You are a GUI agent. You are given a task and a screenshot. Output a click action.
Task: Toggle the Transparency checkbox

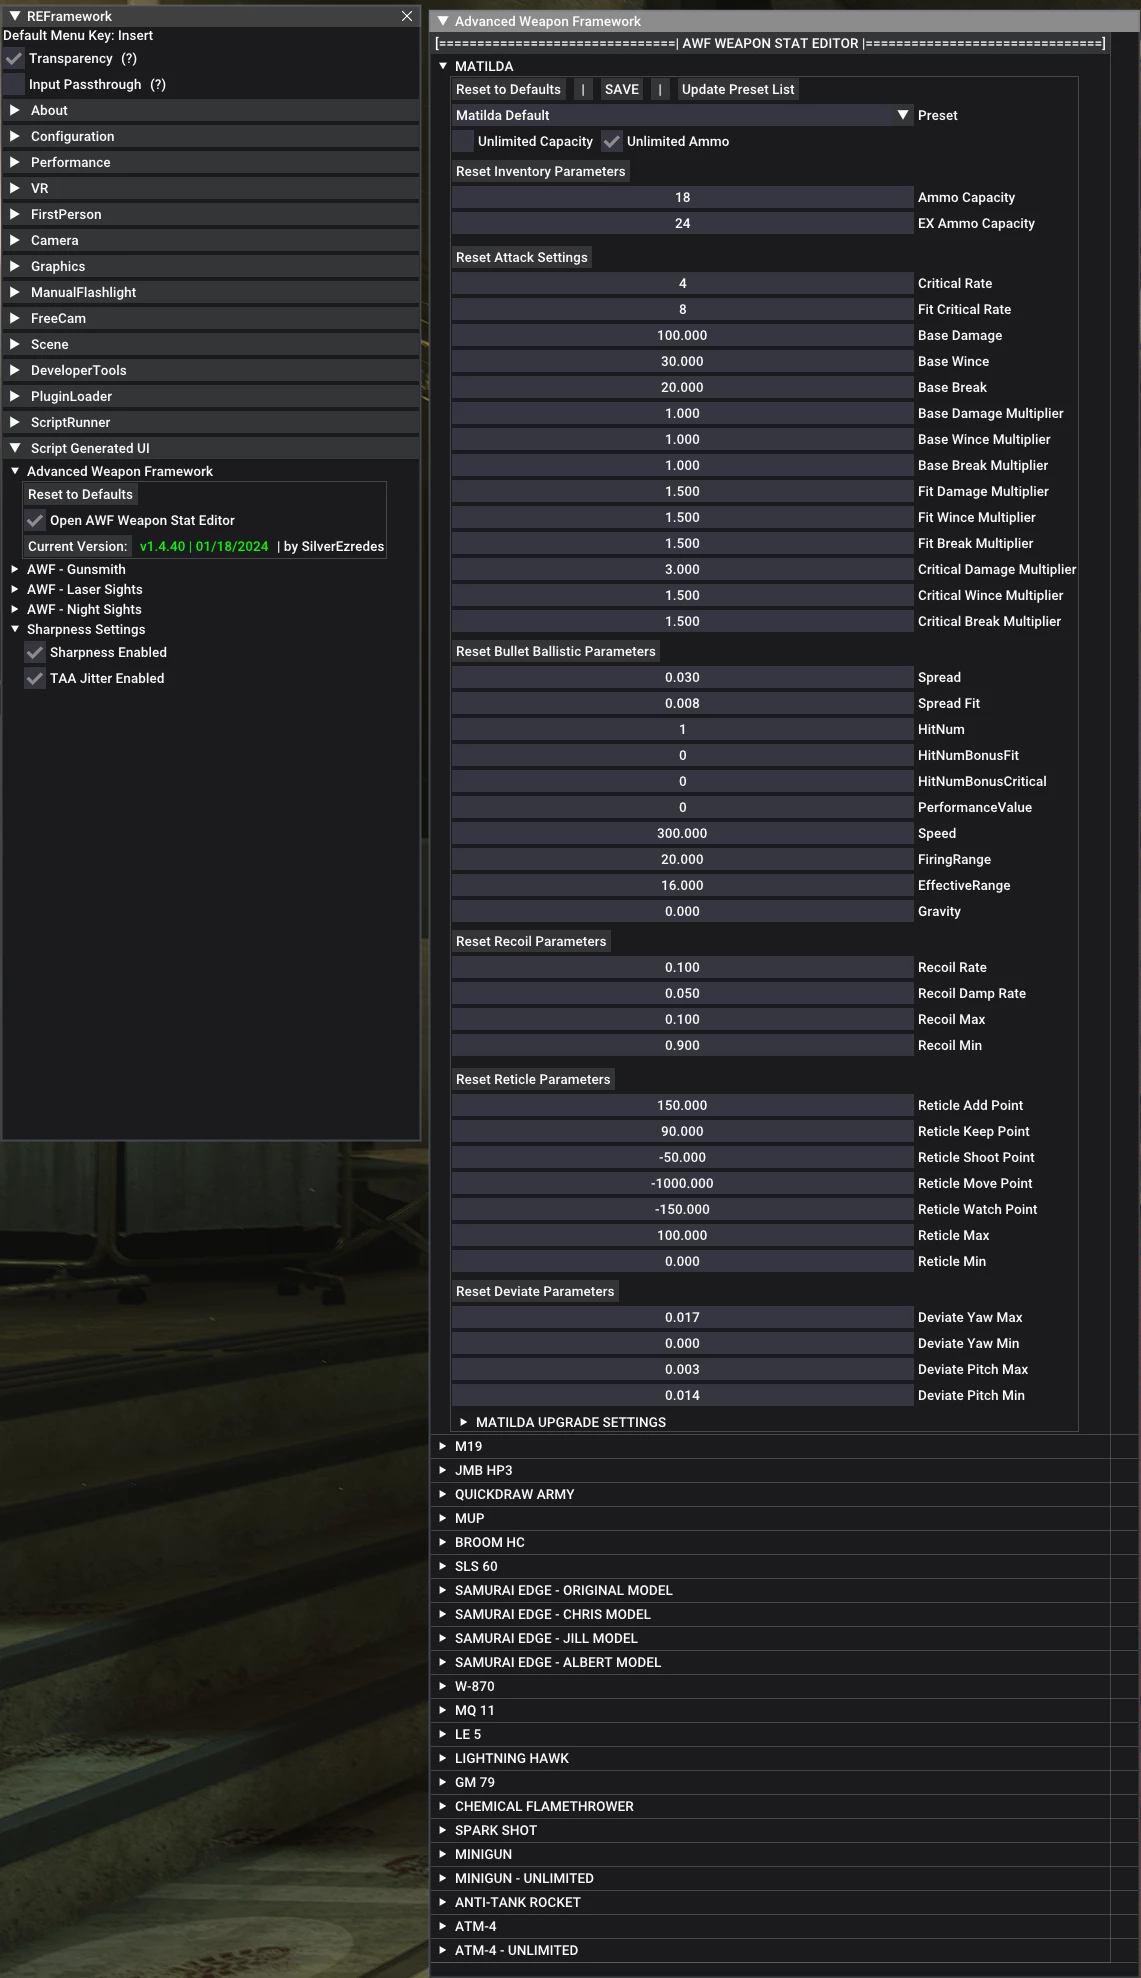point(14,59)
